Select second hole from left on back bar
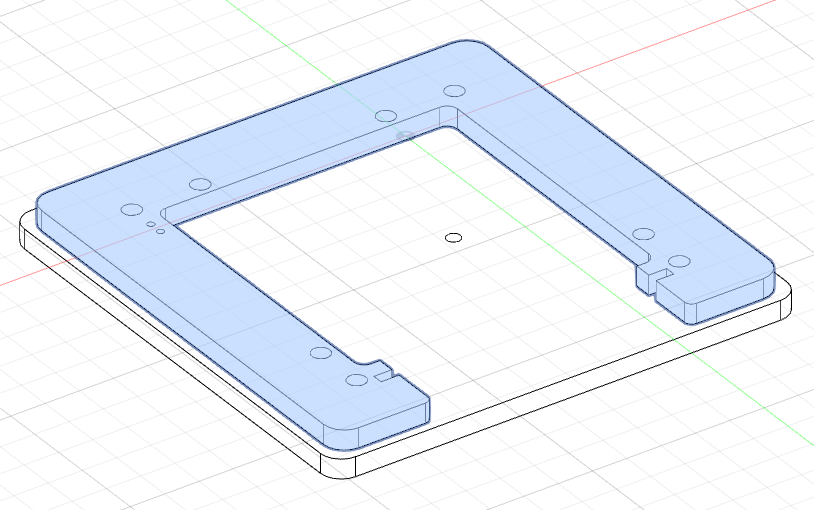This screenshot has height=510, width=814. 200,184
